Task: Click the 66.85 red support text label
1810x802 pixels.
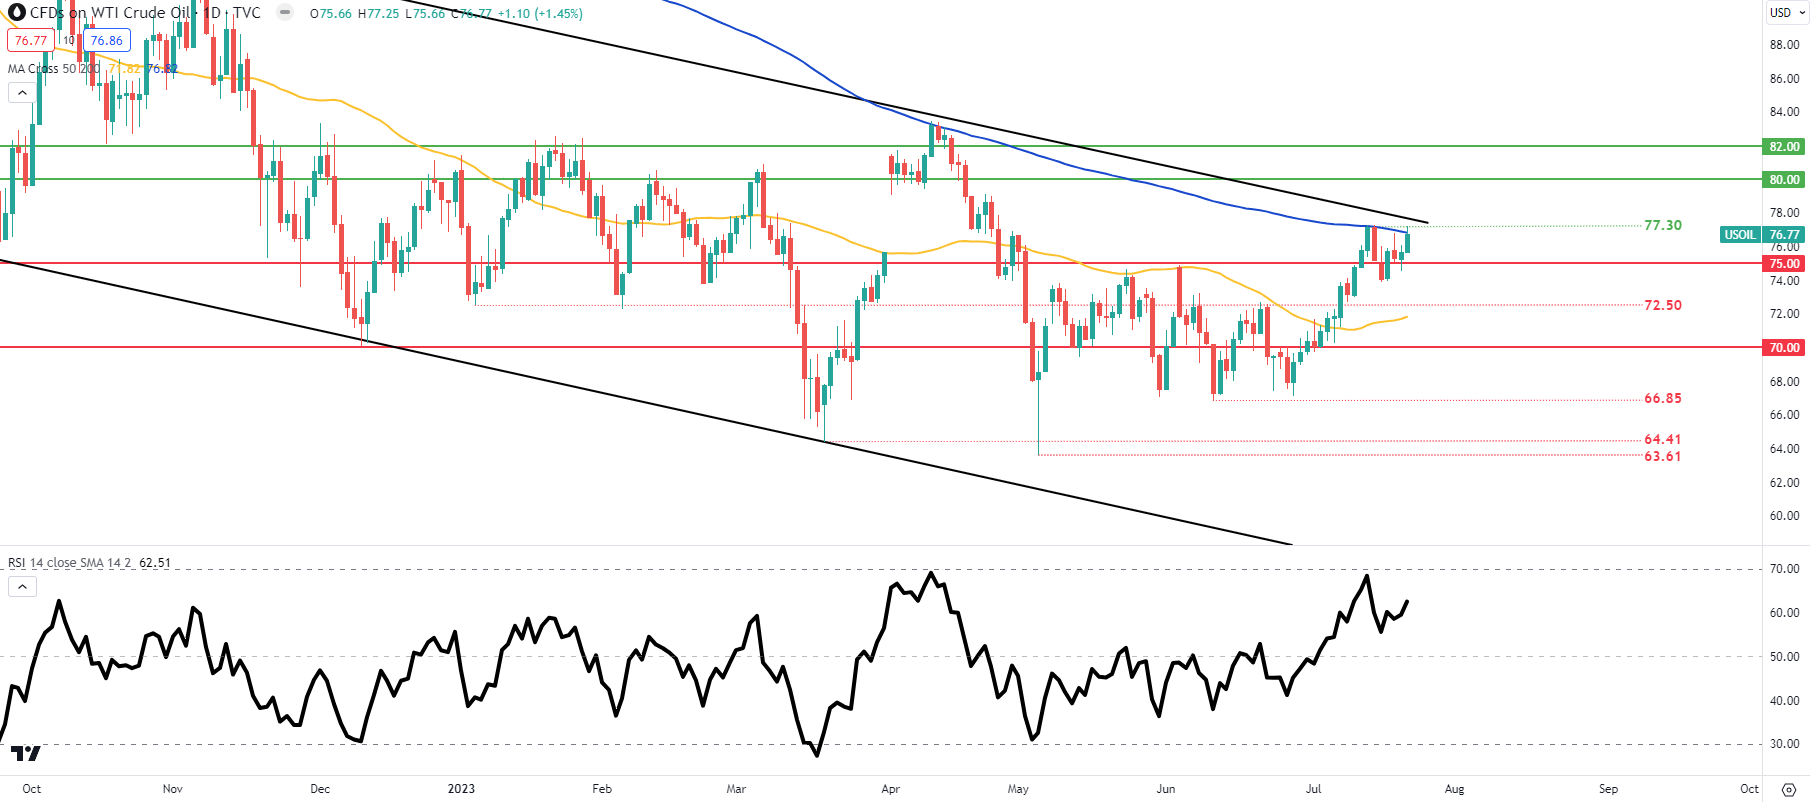Action: coord(1663,399)
